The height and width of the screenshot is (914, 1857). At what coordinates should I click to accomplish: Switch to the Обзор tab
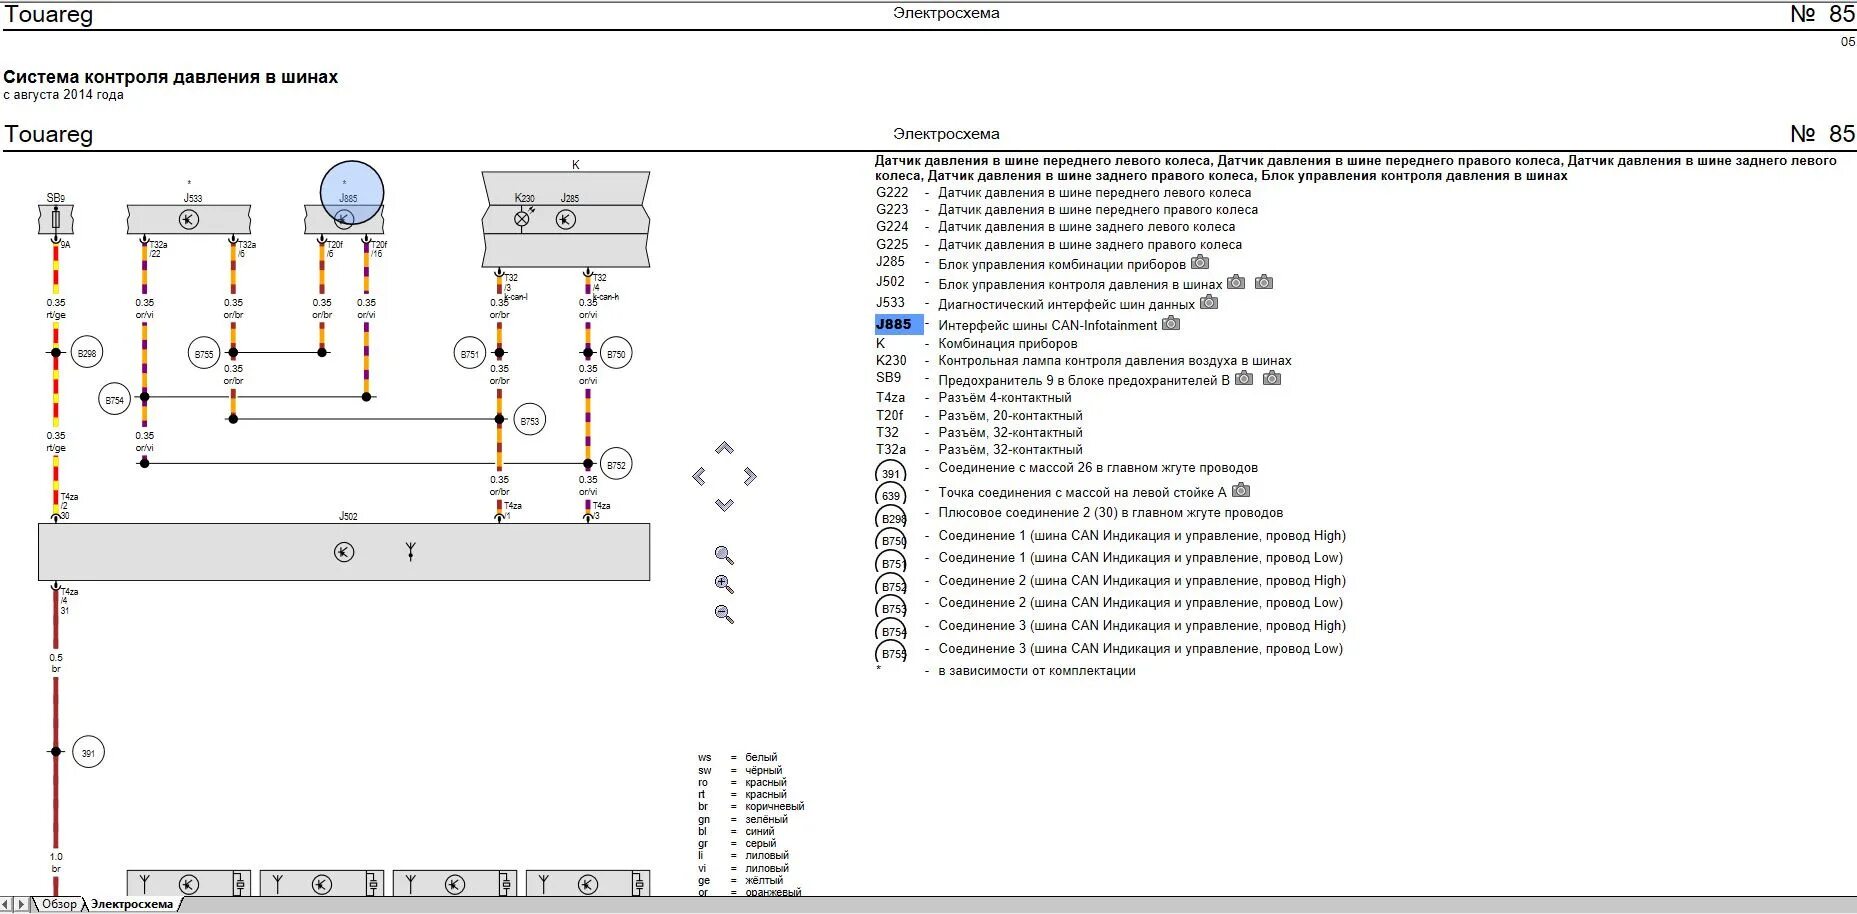(59, 904)
